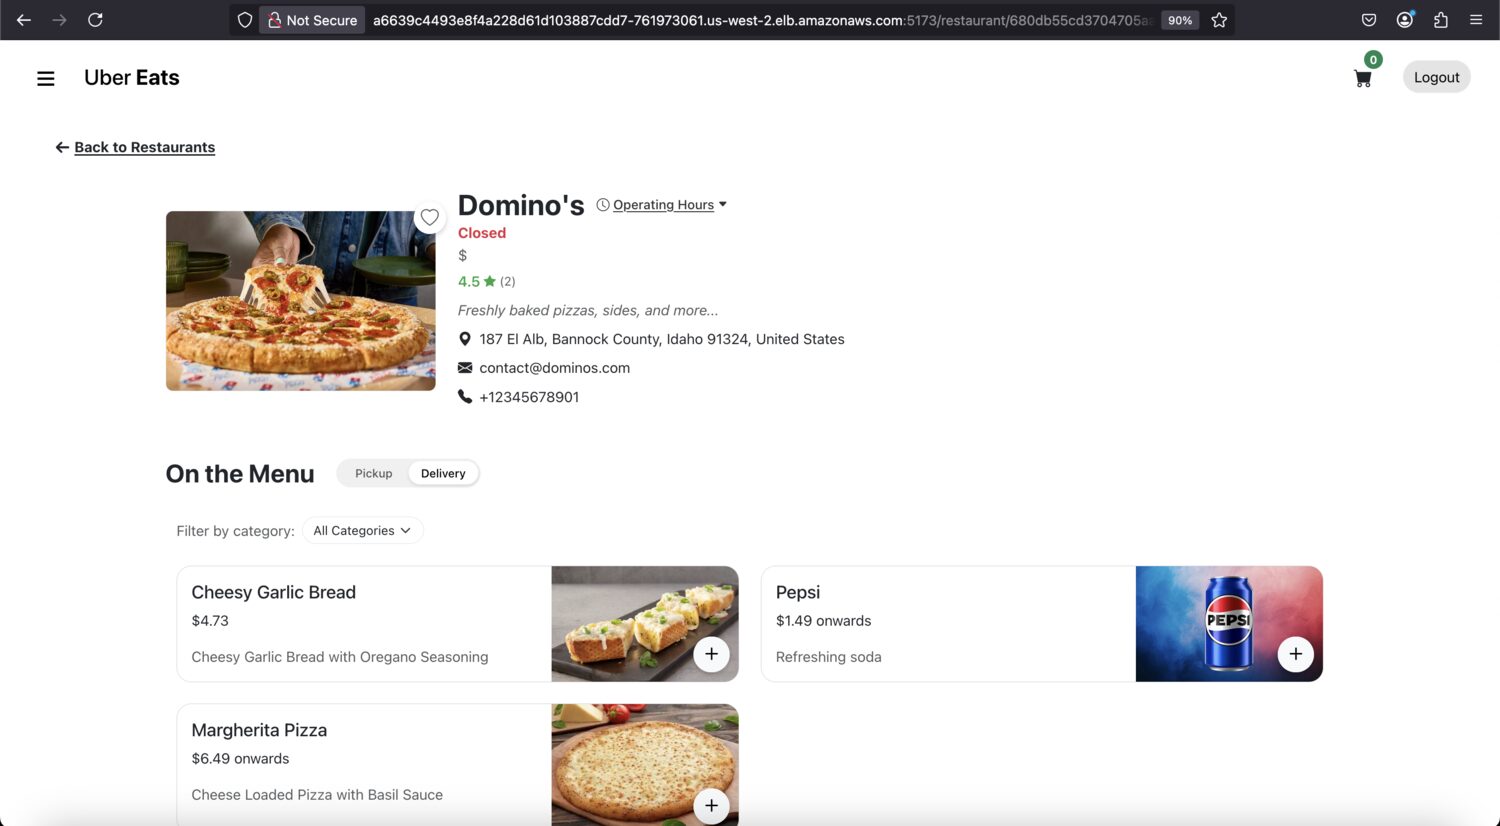
Task: Click the On the Menu heading
Action: point(240,474)
